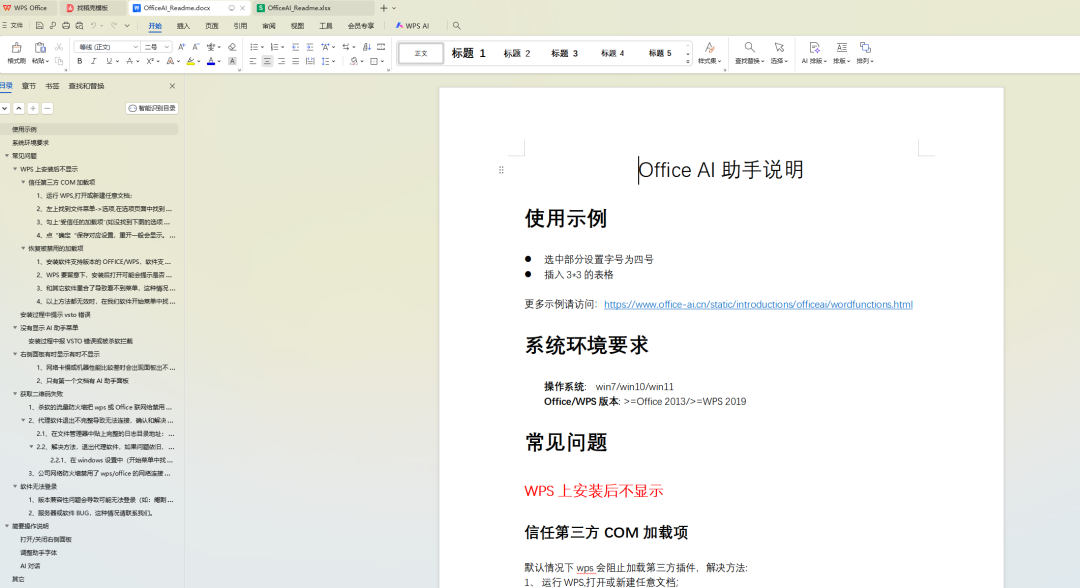The height and width of the screenshot is (588, 1080).
Task: Click the search magnifier next to WPS AI
Action: [x=457, y=25]
